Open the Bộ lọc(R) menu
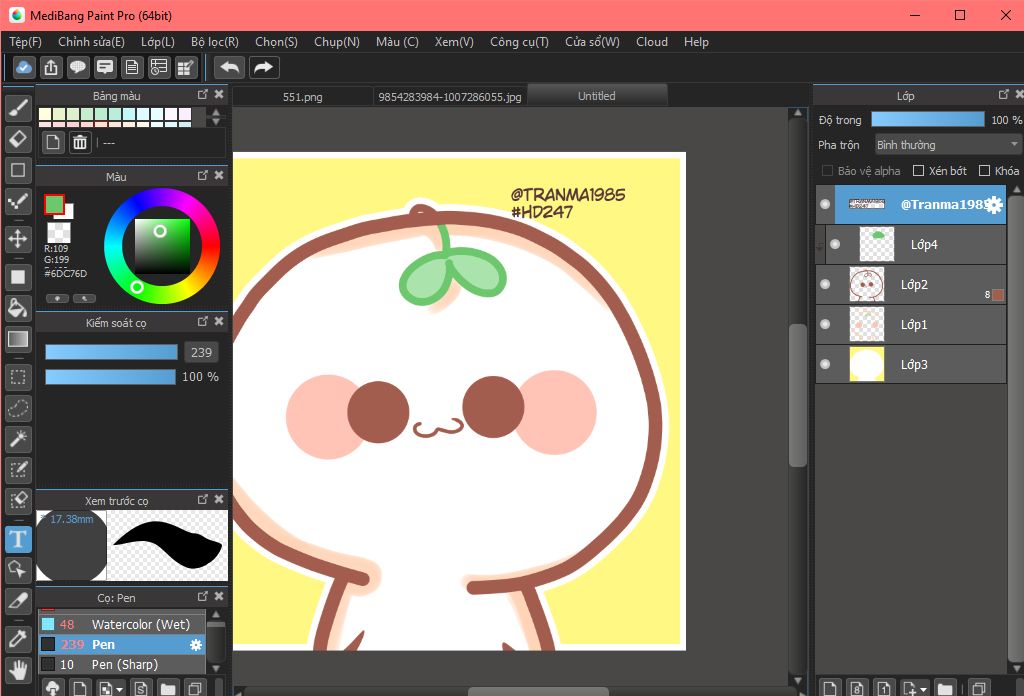 [214, 42]
